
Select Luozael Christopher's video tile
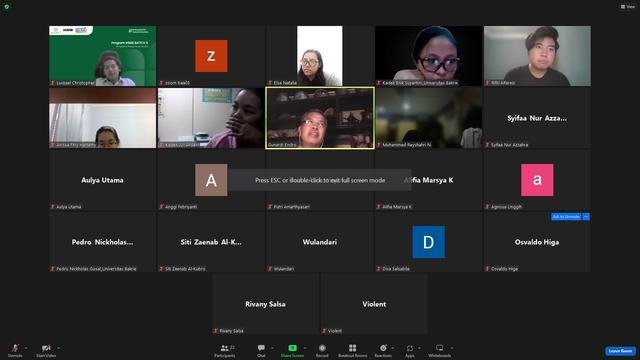(x=102, y=56)
